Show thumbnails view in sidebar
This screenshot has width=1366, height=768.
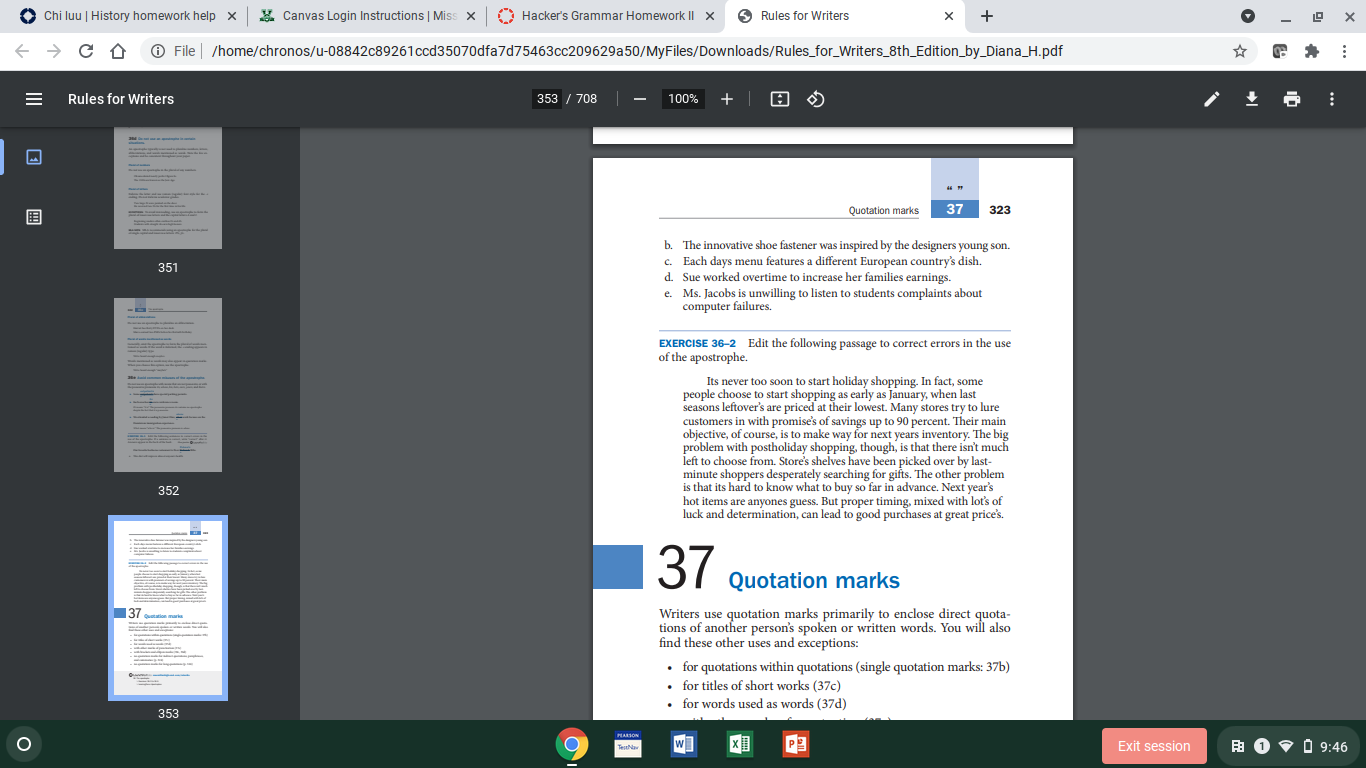point(34,157)
